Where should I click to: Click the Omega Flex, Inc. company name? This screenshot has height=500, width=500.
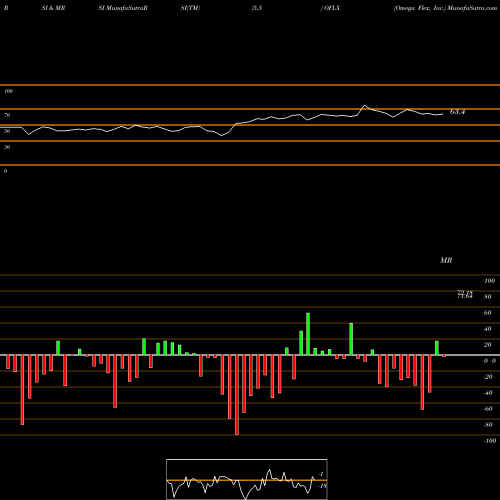pos(419,8)
